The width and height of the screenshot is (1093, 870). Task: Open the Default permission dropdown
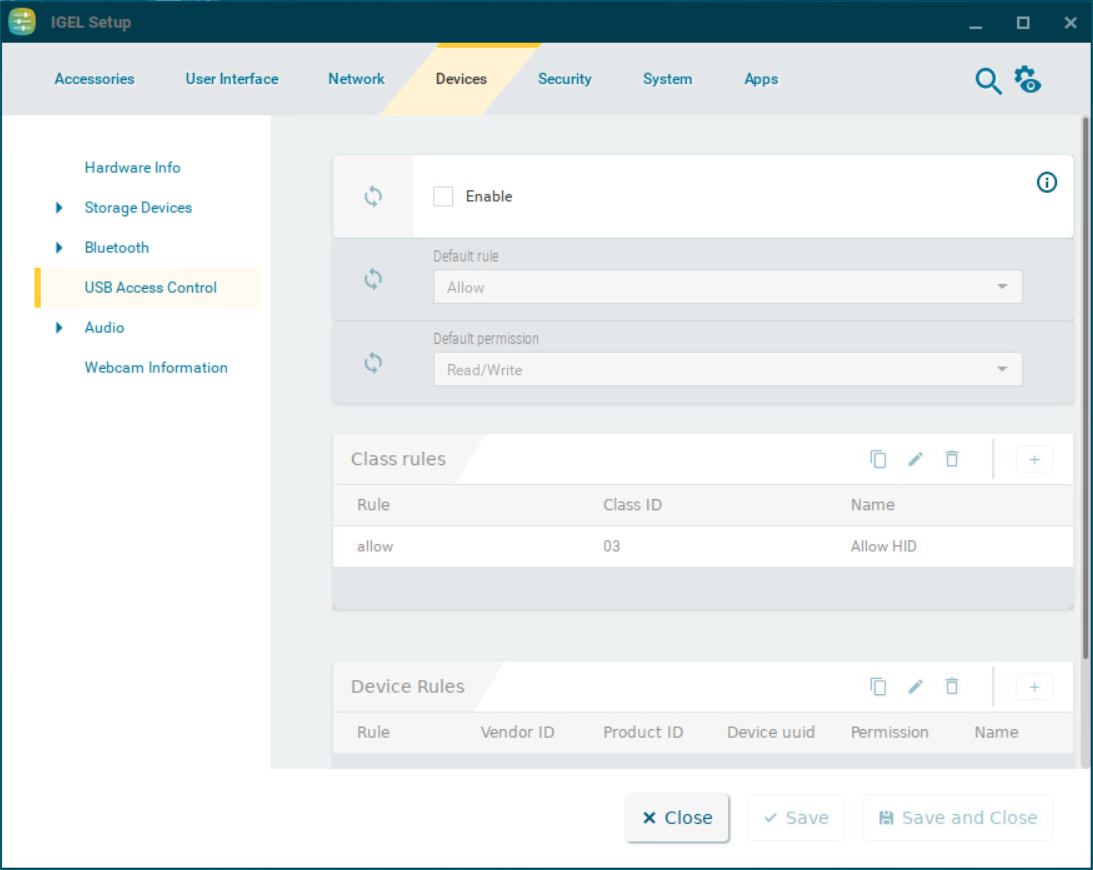coord(727,370)
